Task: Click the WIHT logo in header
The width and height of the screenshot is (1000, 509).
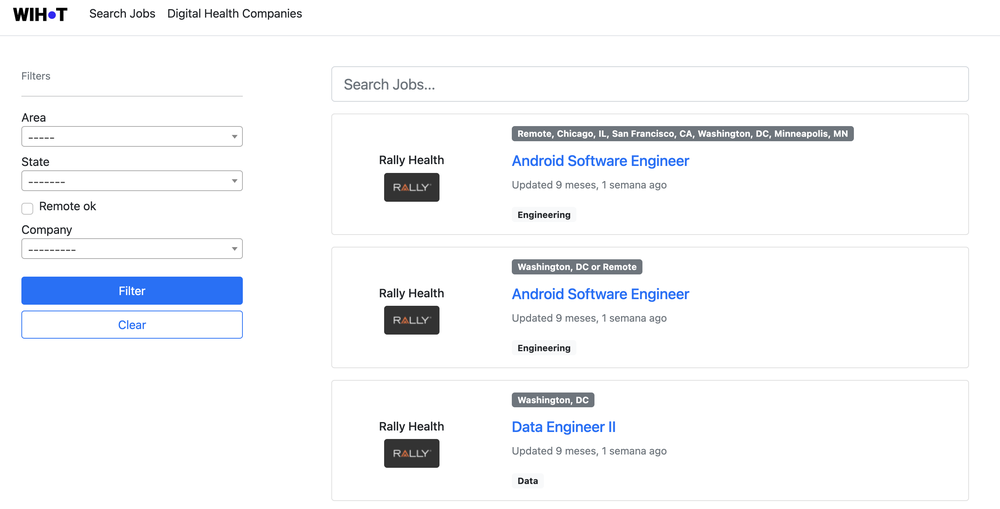Action: [40, 14]
